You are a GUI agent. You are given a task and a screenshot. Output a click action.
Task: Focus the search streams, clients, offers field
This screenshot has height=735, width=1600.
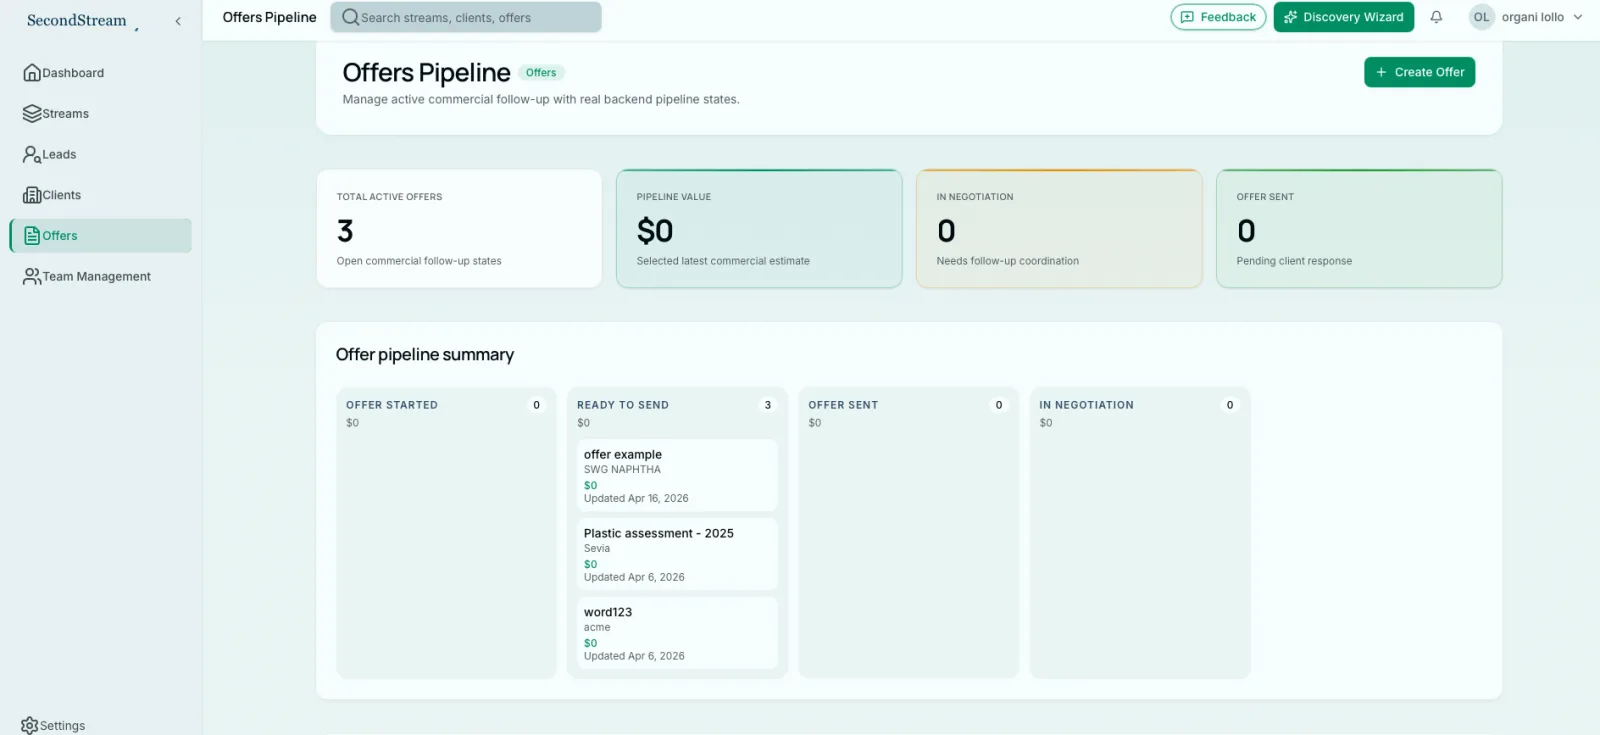click(466, 17)
